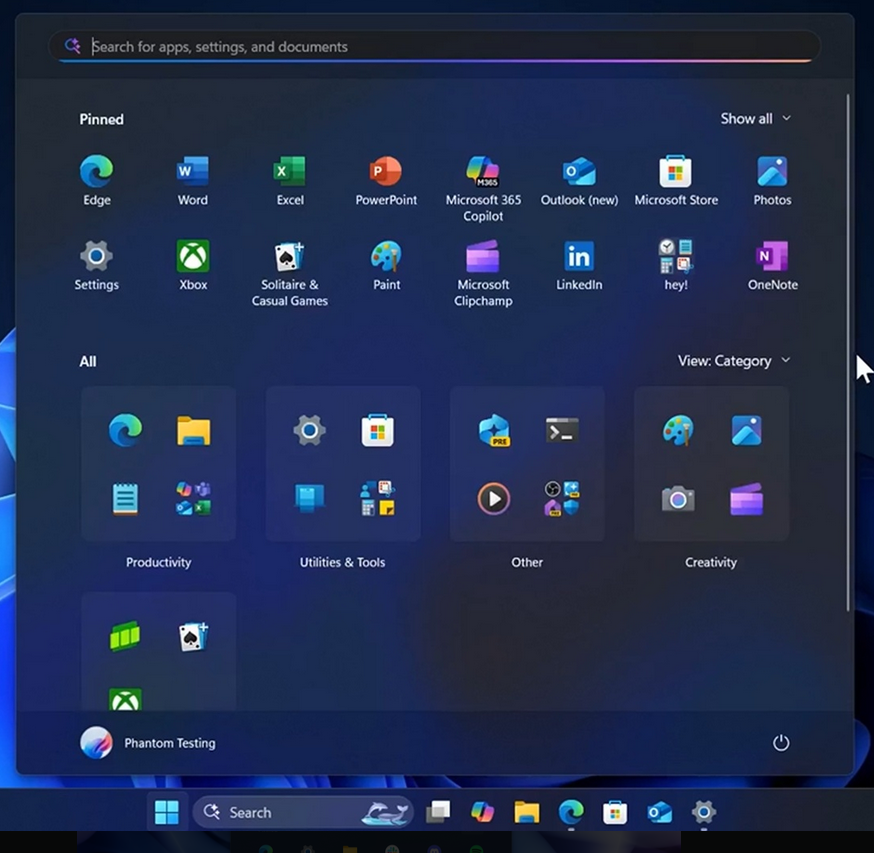
Task: Launch Paint from pinned apps
Action: pyautogui.click(x=386, y=265)
